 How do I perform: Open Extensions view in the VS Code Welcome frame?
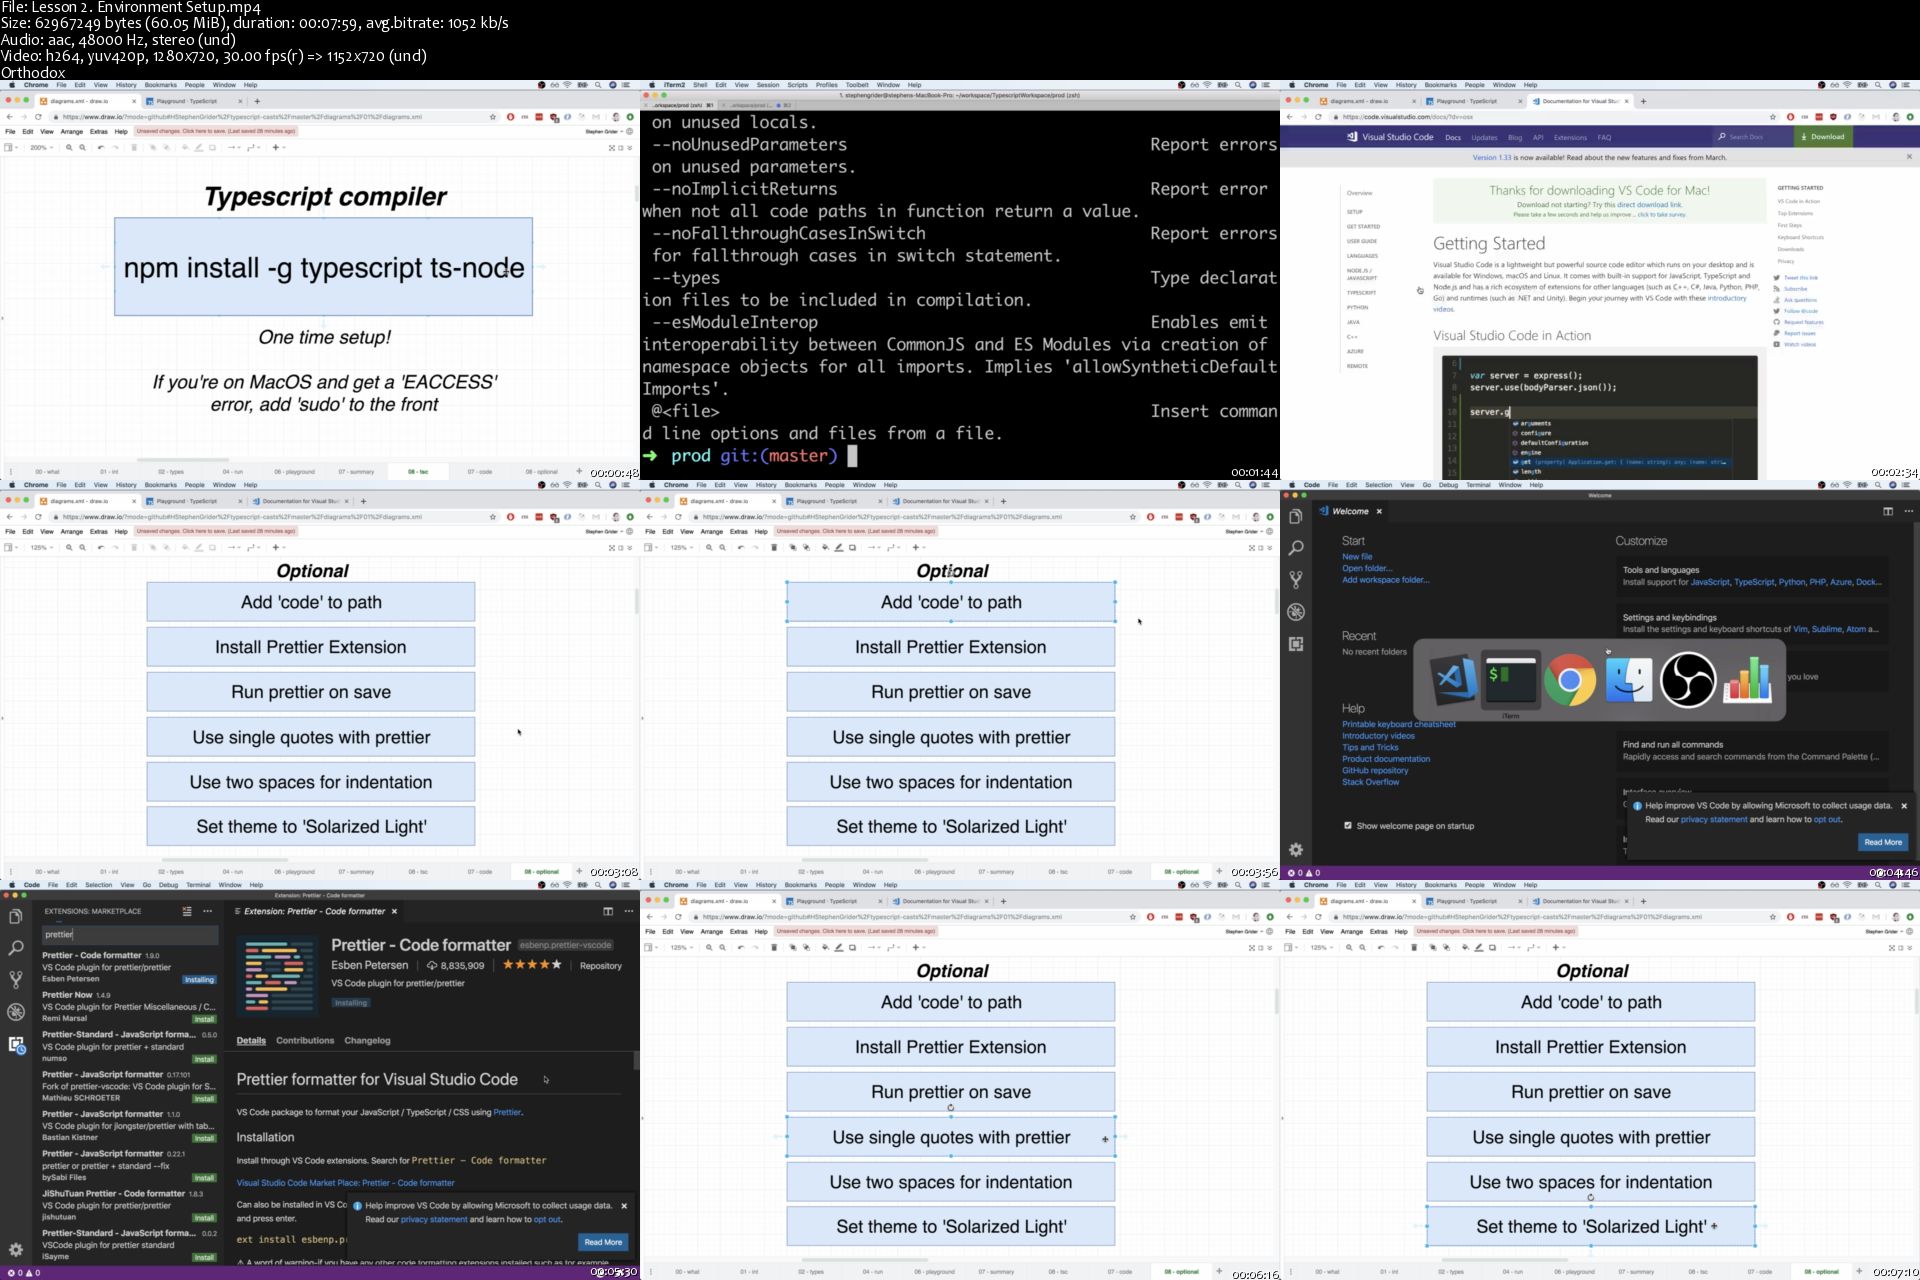pos(1296,644)
